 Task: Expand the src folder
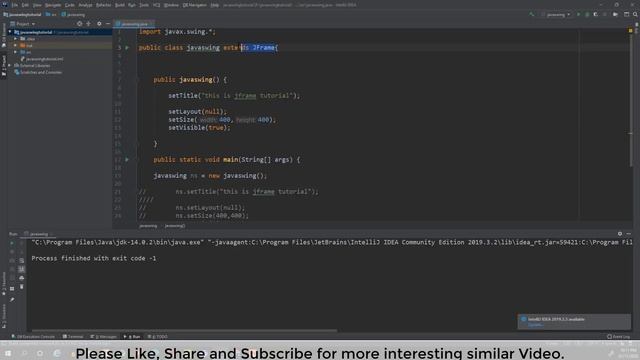point(16,52)
